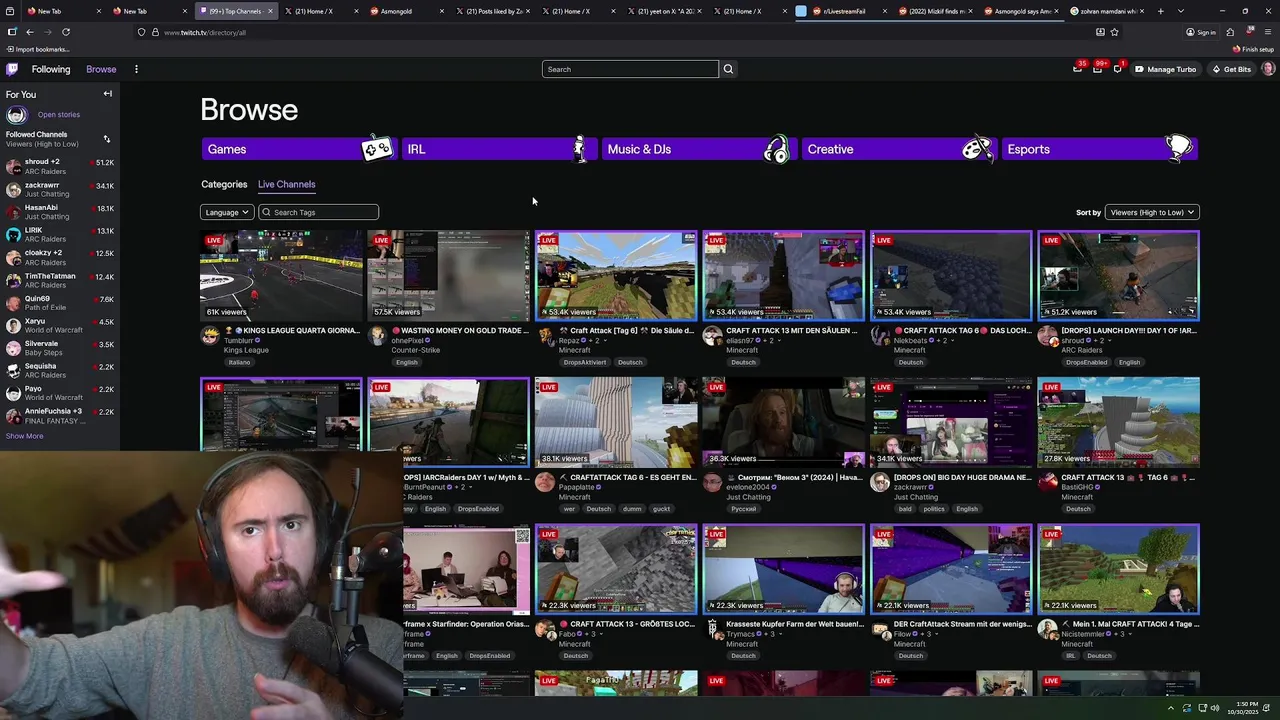Viewport: 1280px width, 720px height.
Task: Click the Tumblurr channel name
Action: click(238, 341)
